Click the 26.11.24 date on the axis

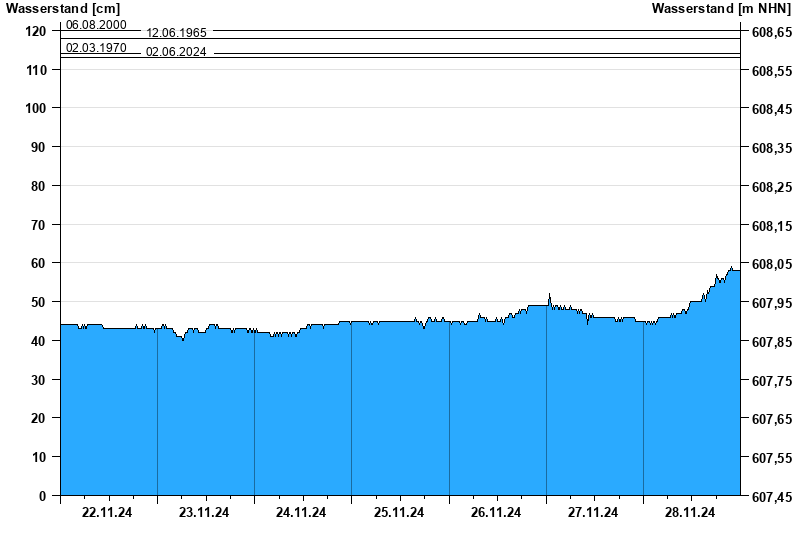[x=496, y=513]
